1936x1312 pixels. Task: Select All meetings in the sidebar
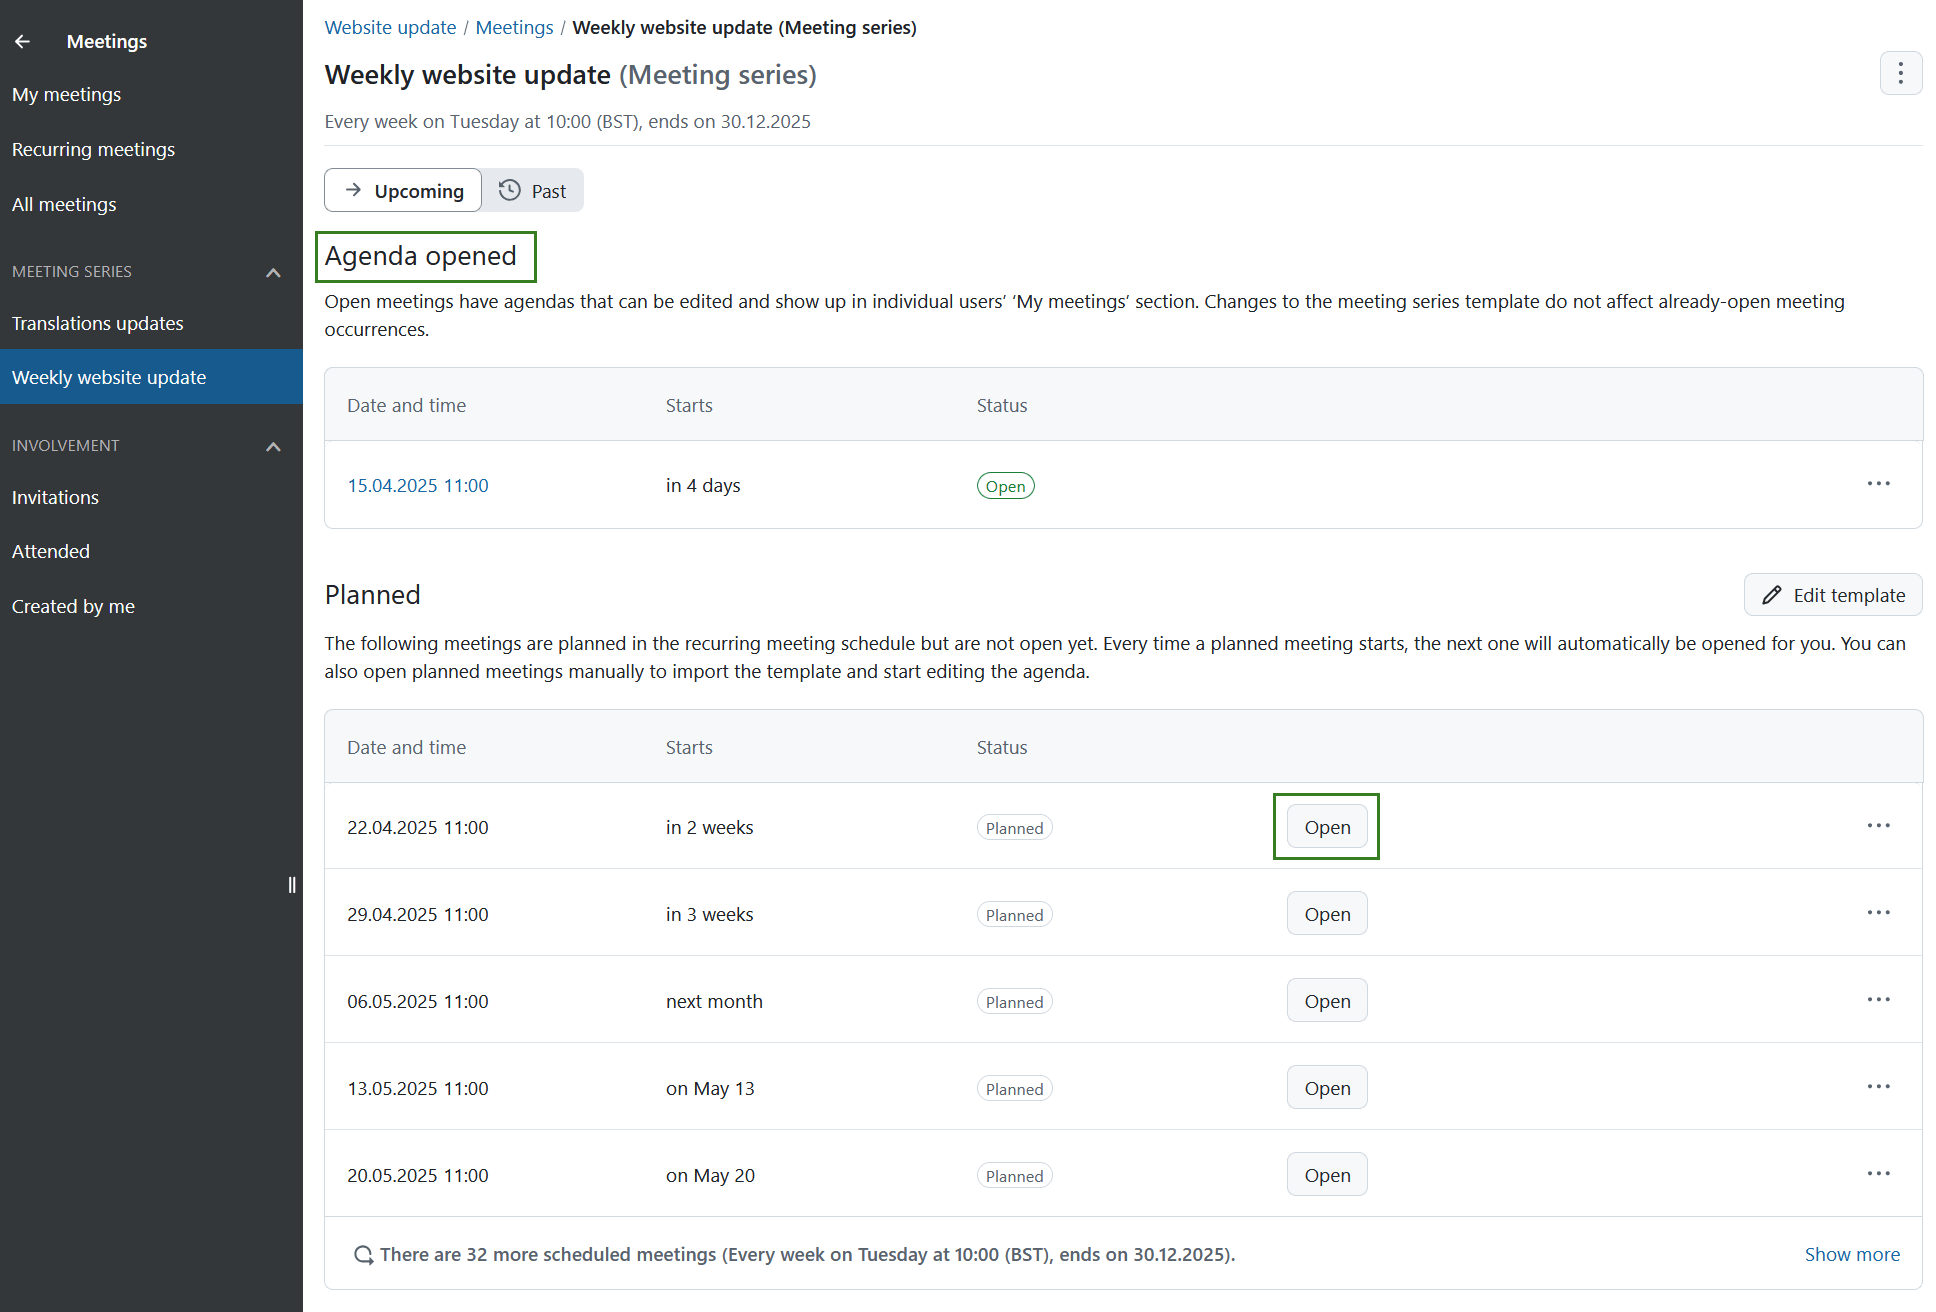pyautogui.click(x=64, y=204)
